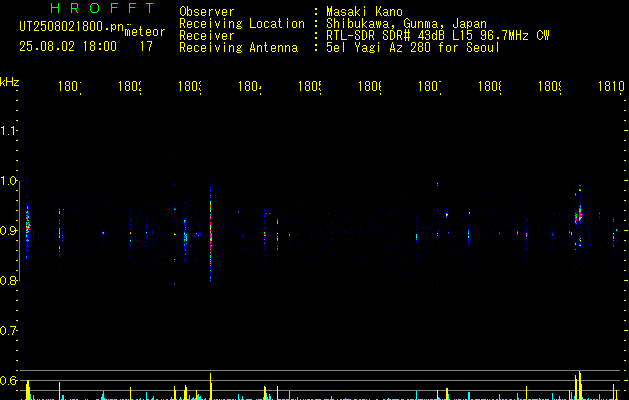Click the date 25.08.02 18:00 text

[68, 46]
